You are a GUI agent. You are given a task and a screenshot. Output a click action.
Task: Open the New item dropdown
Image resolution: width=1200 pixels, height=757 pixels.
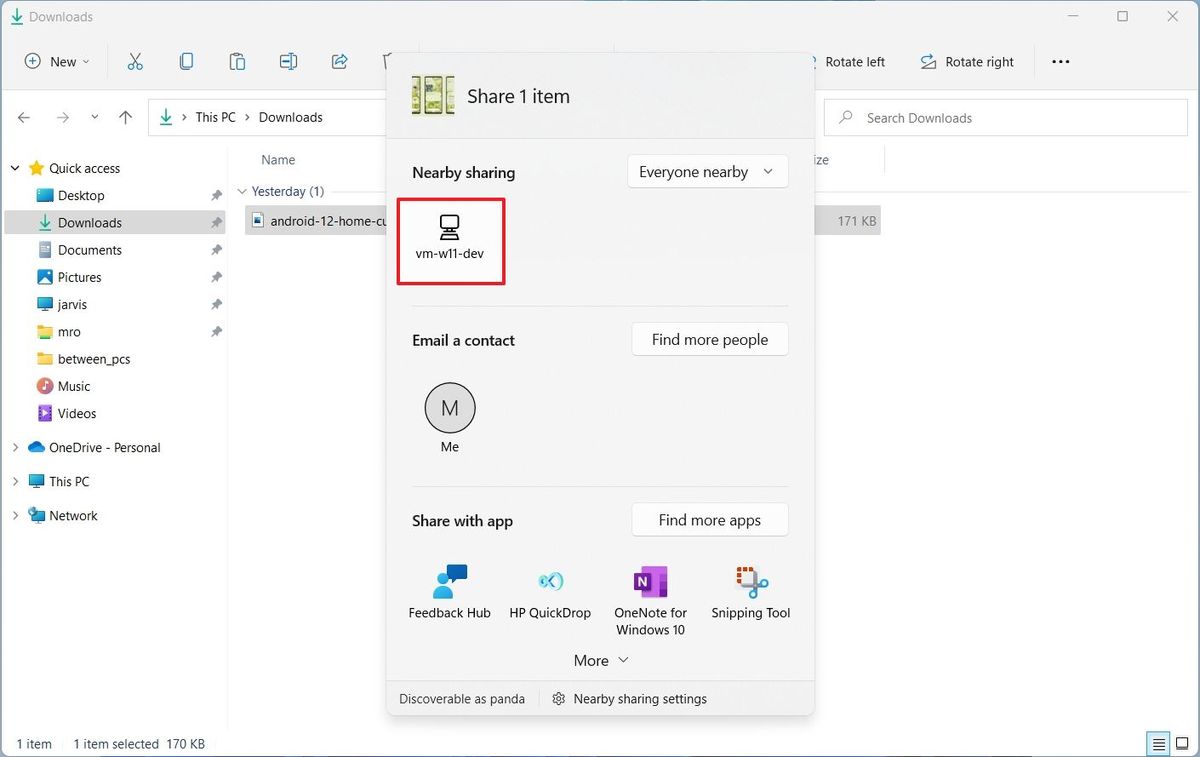tap(55, 61)
